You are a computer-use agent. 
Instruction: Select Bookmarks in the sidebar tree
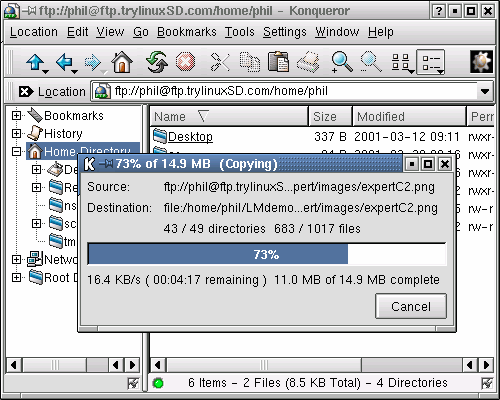click(74, 116)
